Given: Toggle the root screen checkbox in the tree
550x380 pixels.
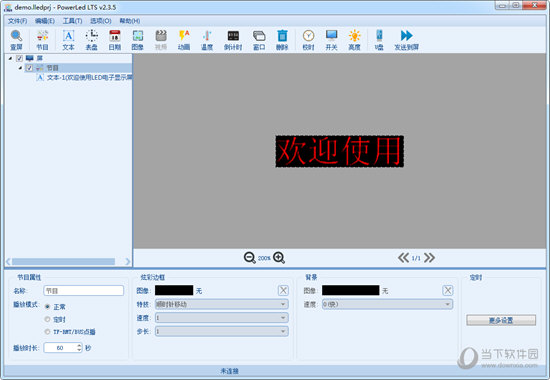Looking at the screenshot, I should click(20, 58).
